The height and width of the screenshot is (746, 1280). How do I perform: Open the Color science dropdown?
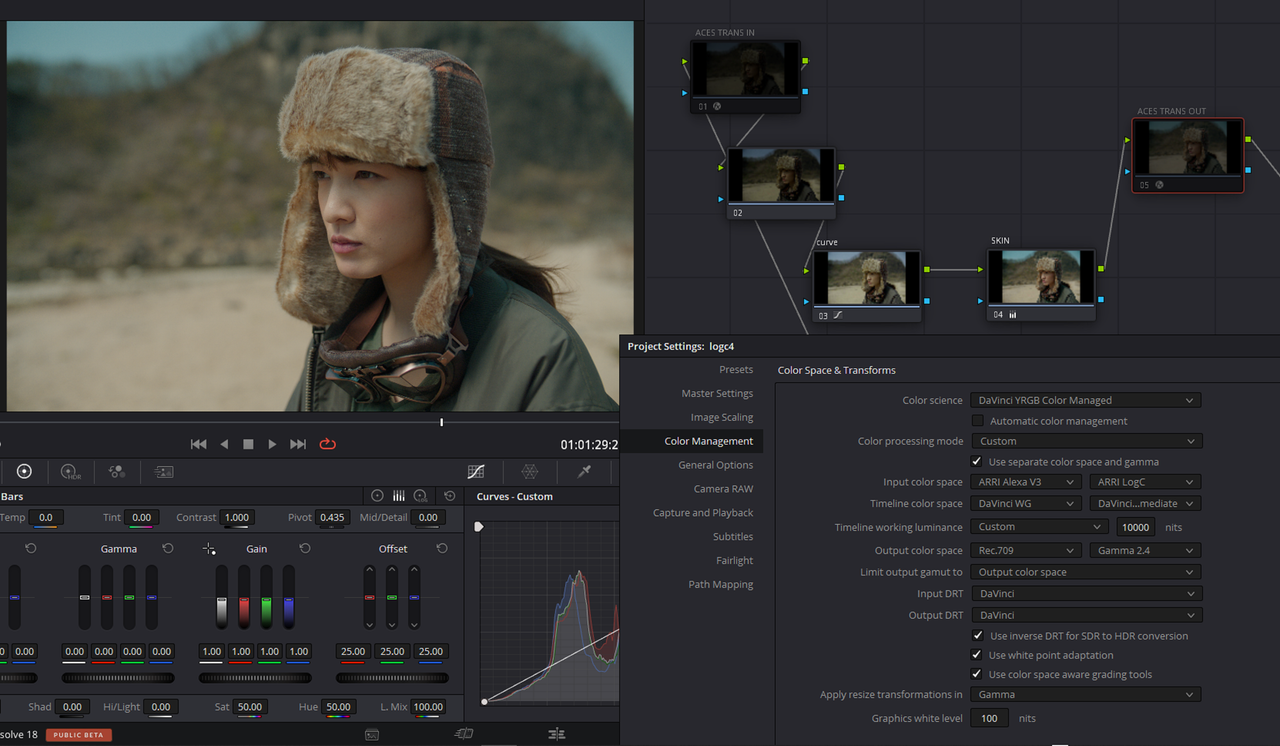click(x=1086, y=400)
